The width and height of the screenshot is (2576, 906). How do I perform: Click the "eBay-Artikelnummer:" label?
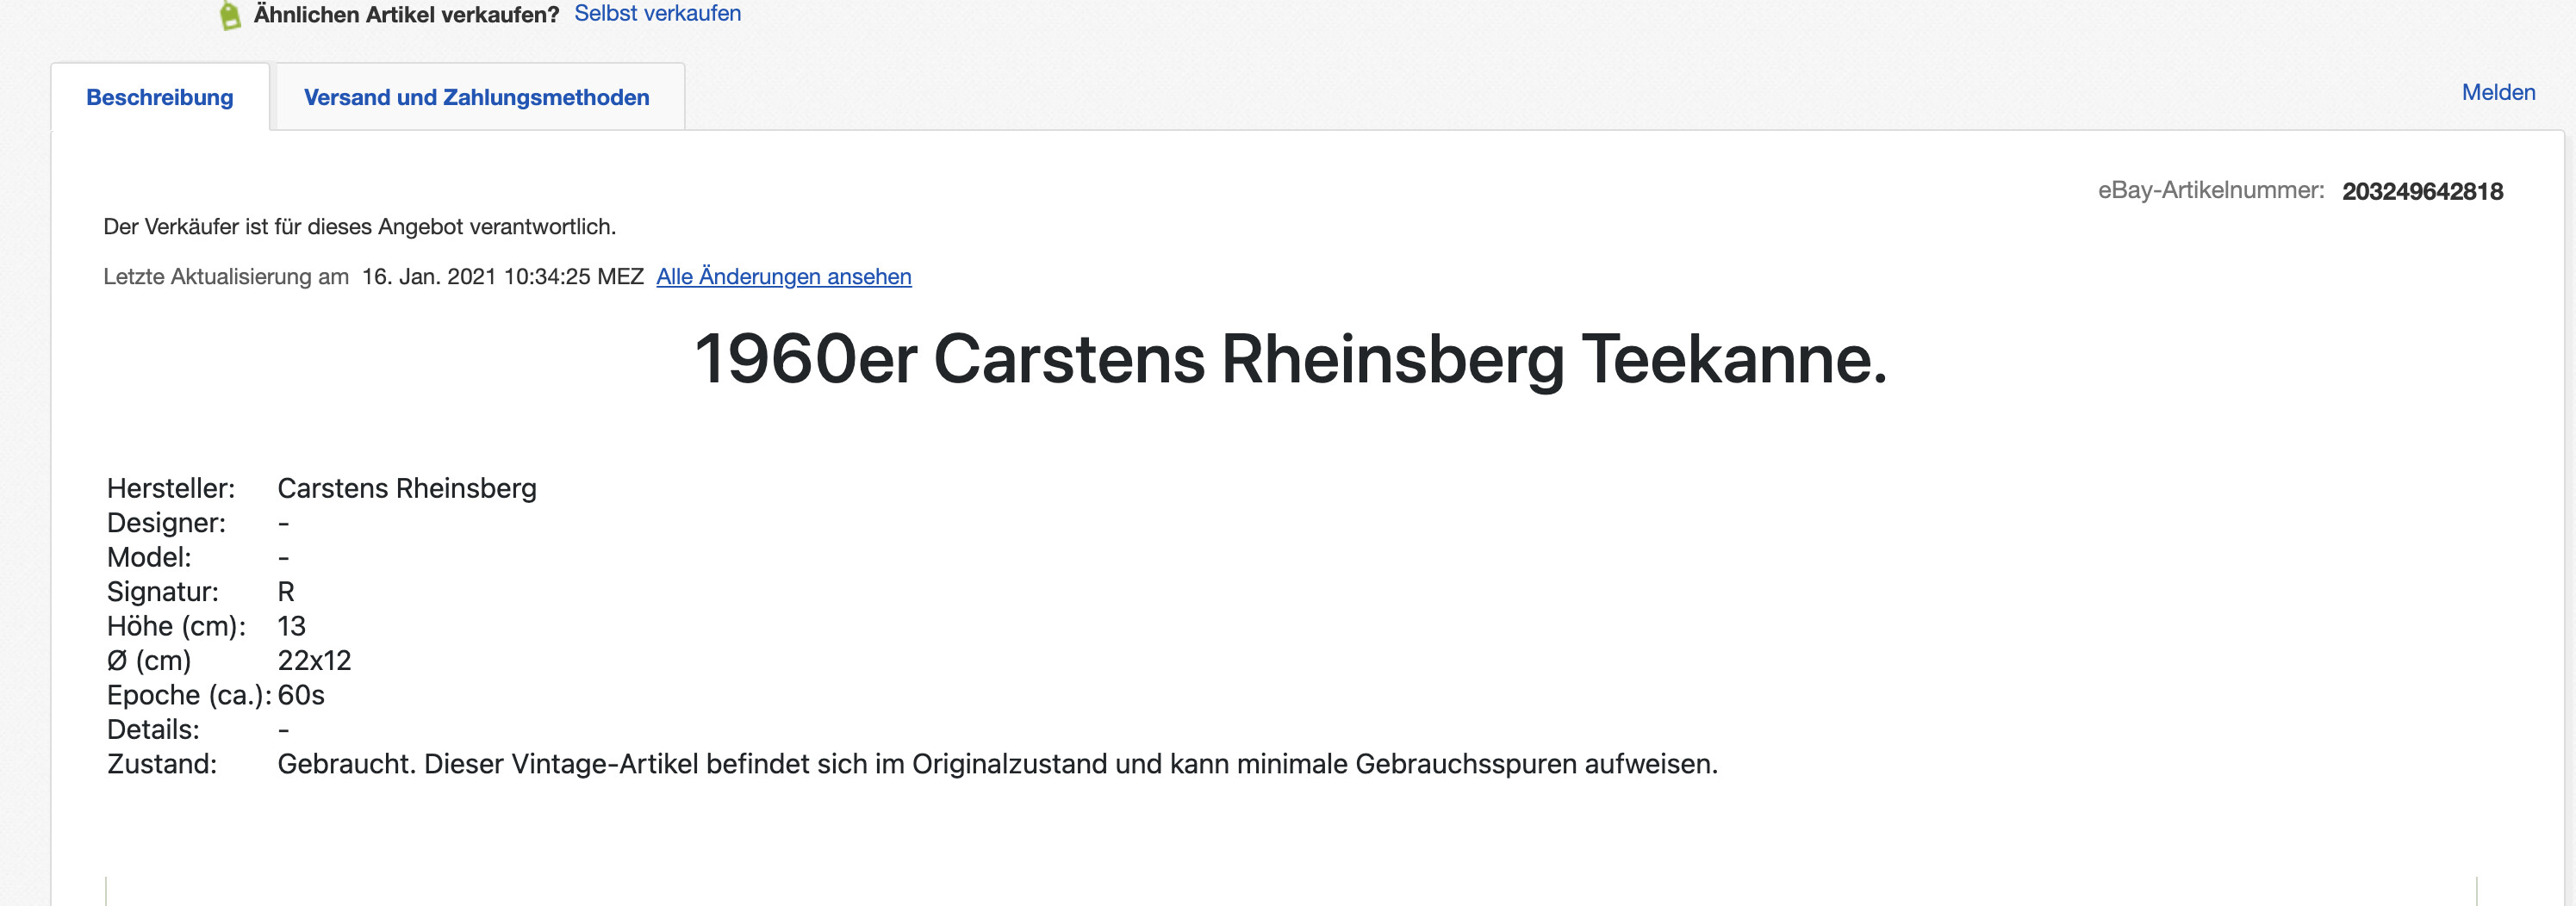(x=2210, y=190)
